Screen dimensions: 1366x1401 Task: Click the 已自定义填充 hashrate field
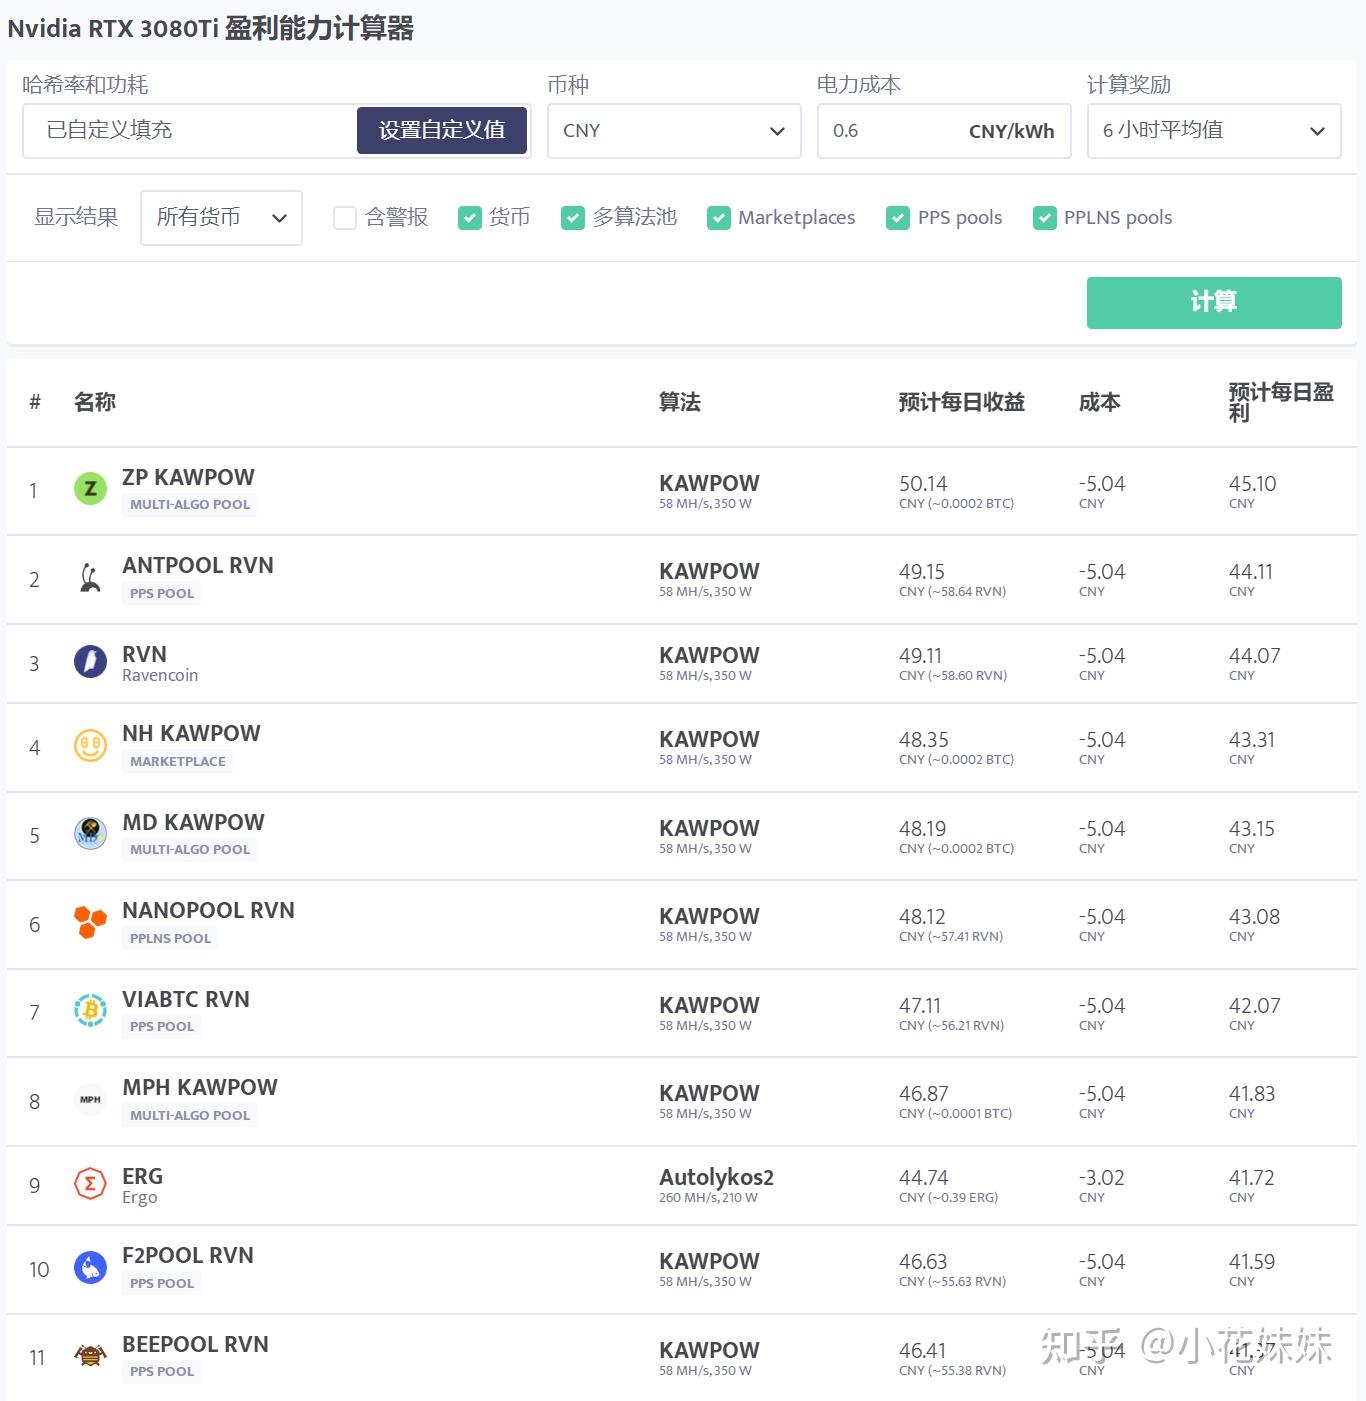tap(190, 131)
